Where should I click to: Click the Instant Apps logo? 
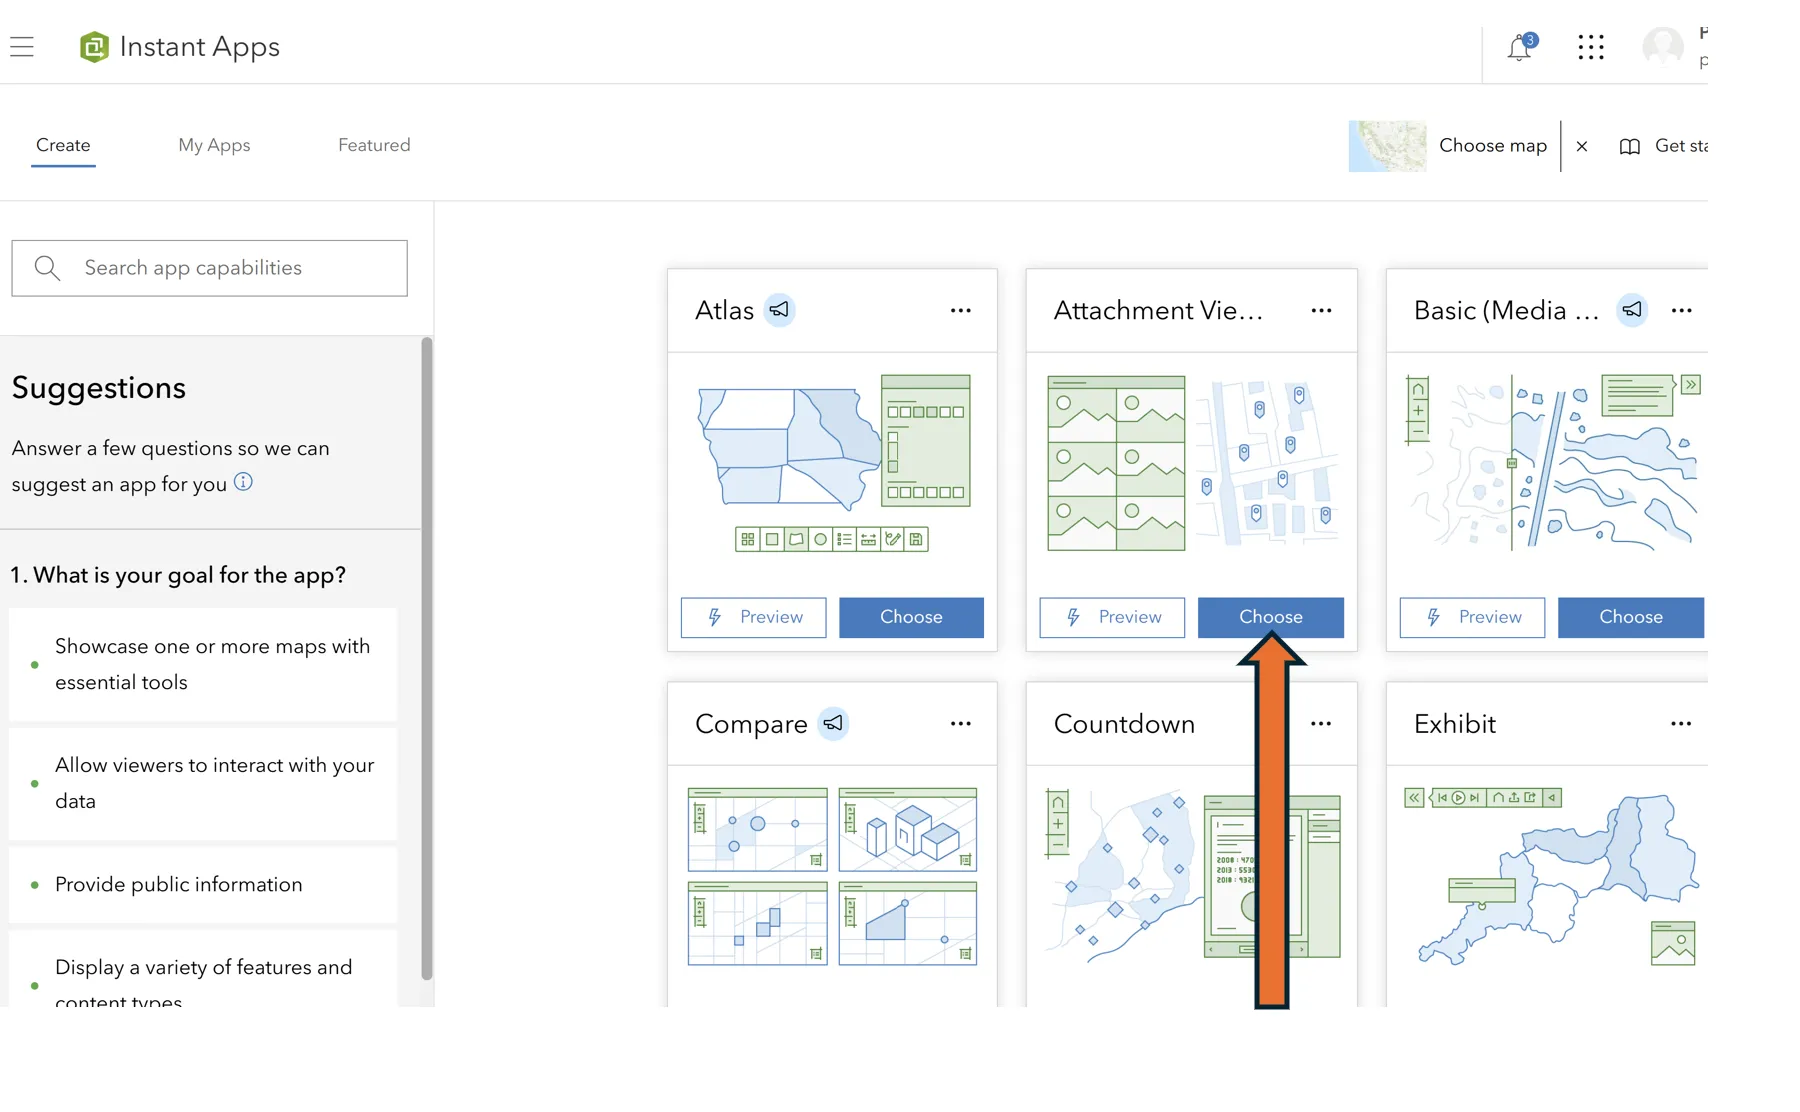[x=94, y=46]
